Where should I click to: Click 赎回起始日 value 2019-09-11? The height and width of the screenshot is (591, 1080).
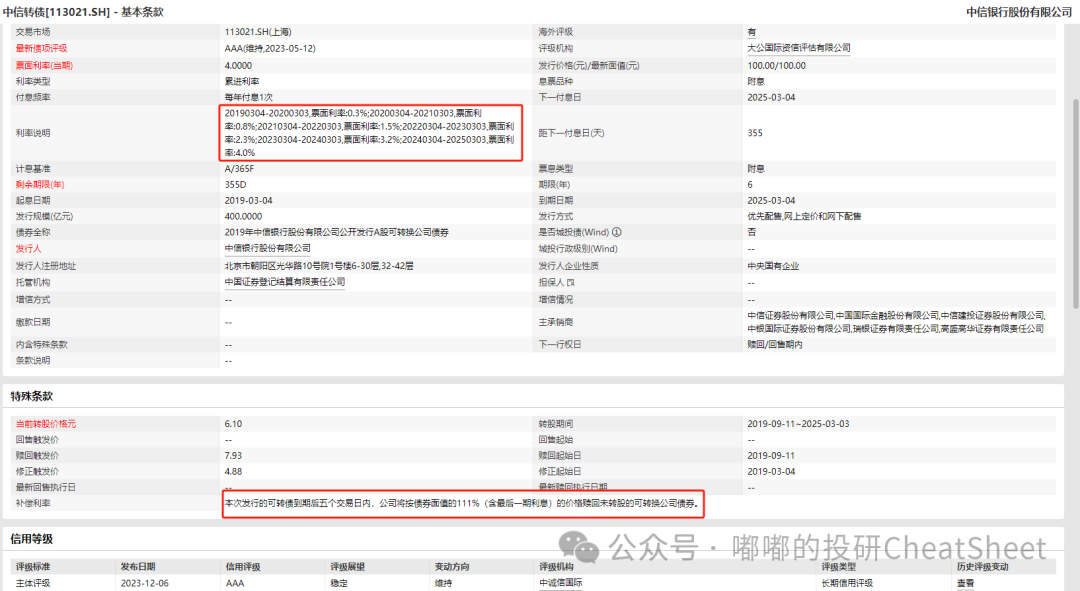click(x=771, y=455)
